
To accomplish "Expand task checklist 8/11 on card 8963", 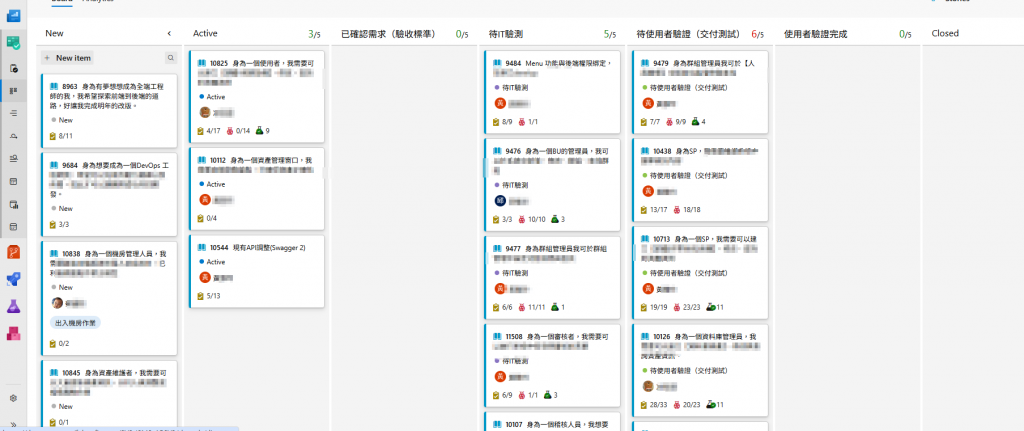I will point(61,136).
